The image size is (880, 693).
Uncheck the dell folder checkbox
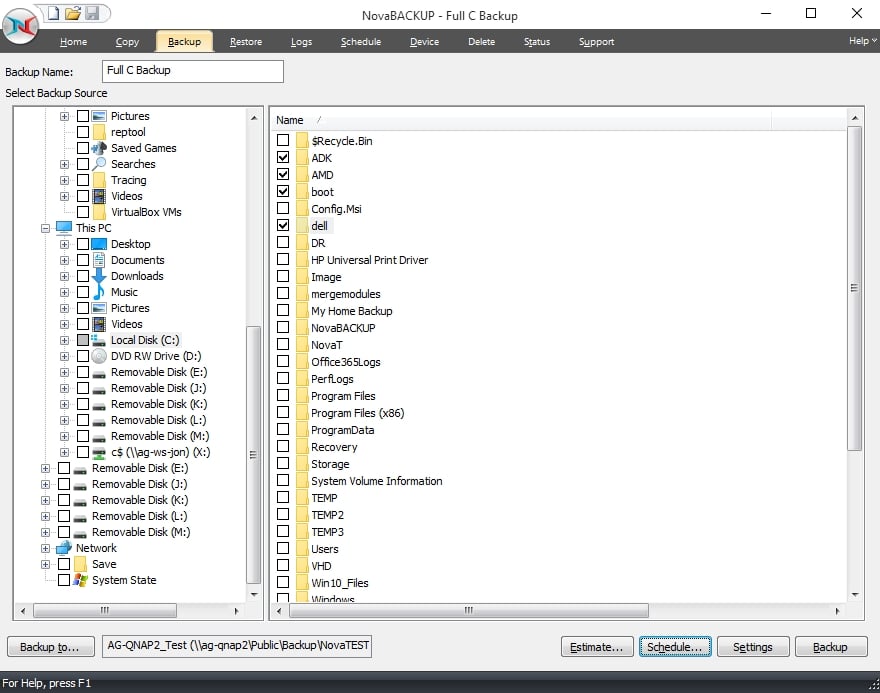point(283,225)
